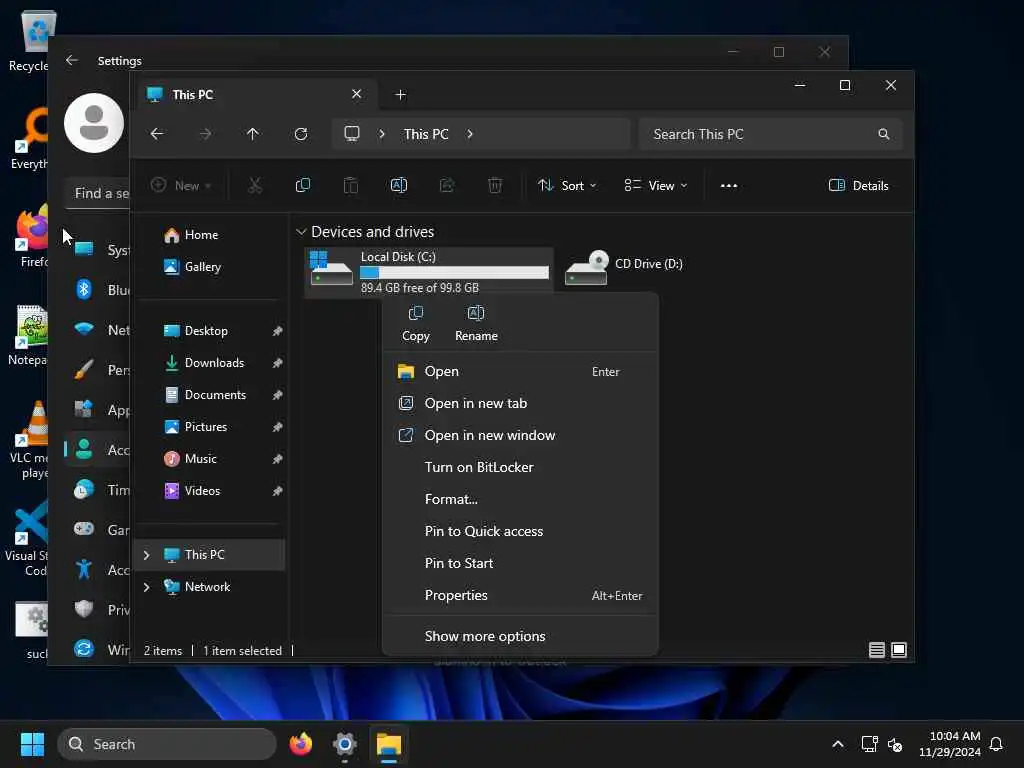Expand the Network tree node
This screenshot has width=1024, height=768.
[146, 586]
